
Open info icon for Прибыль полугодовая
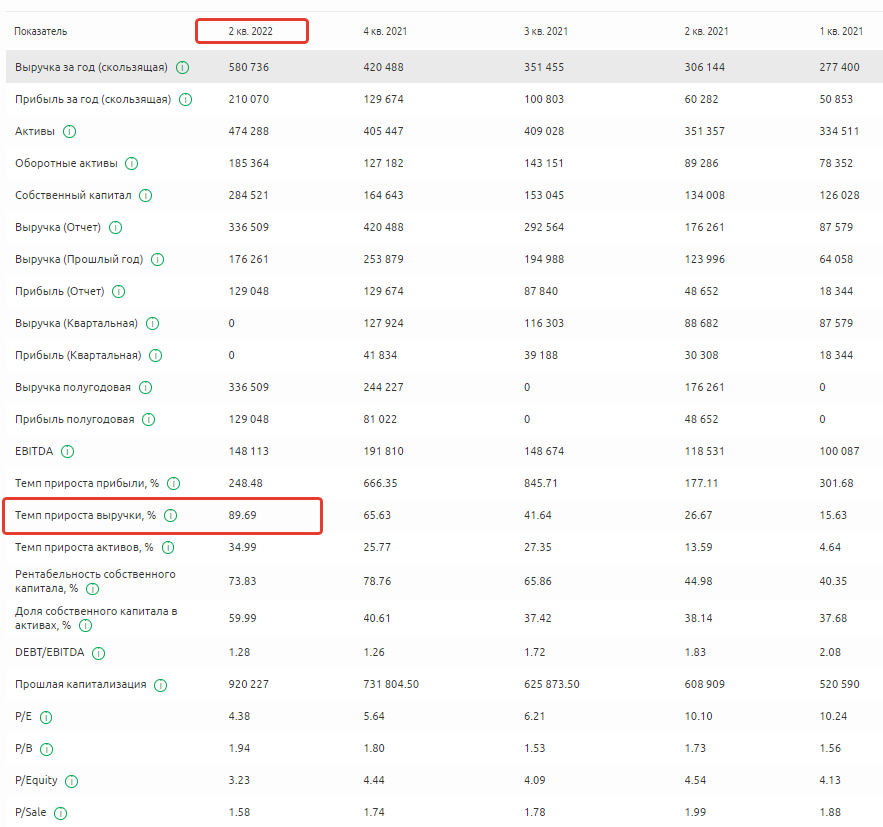click(x=148, y=420)
